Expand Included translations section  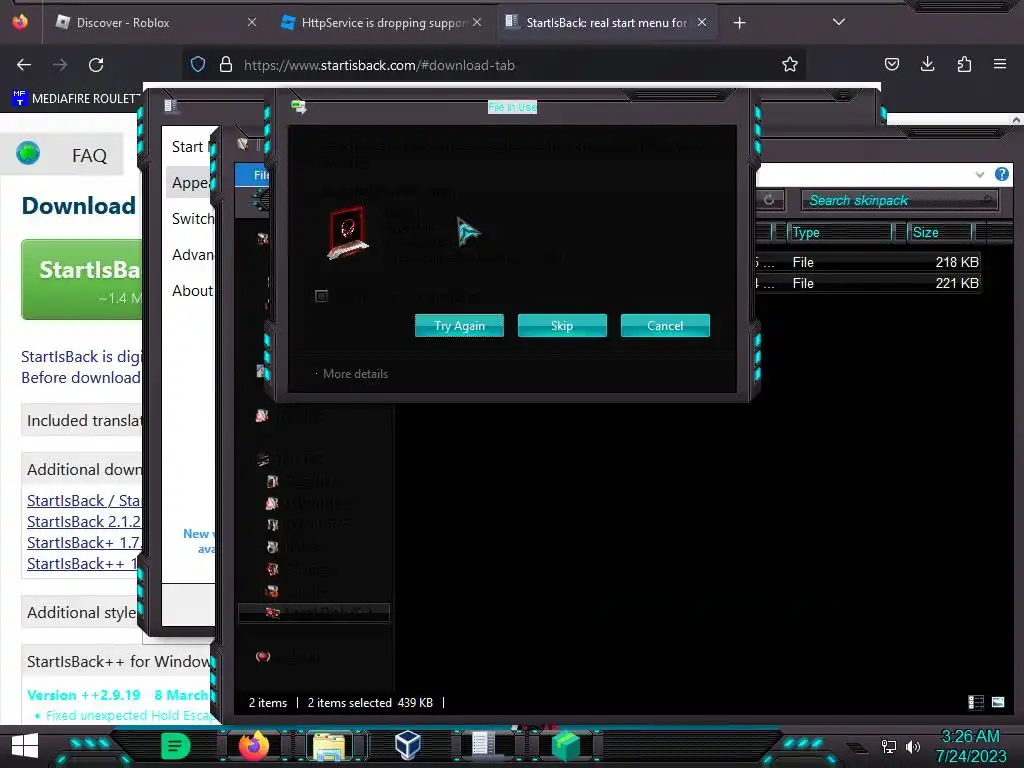tap(82, 421)
